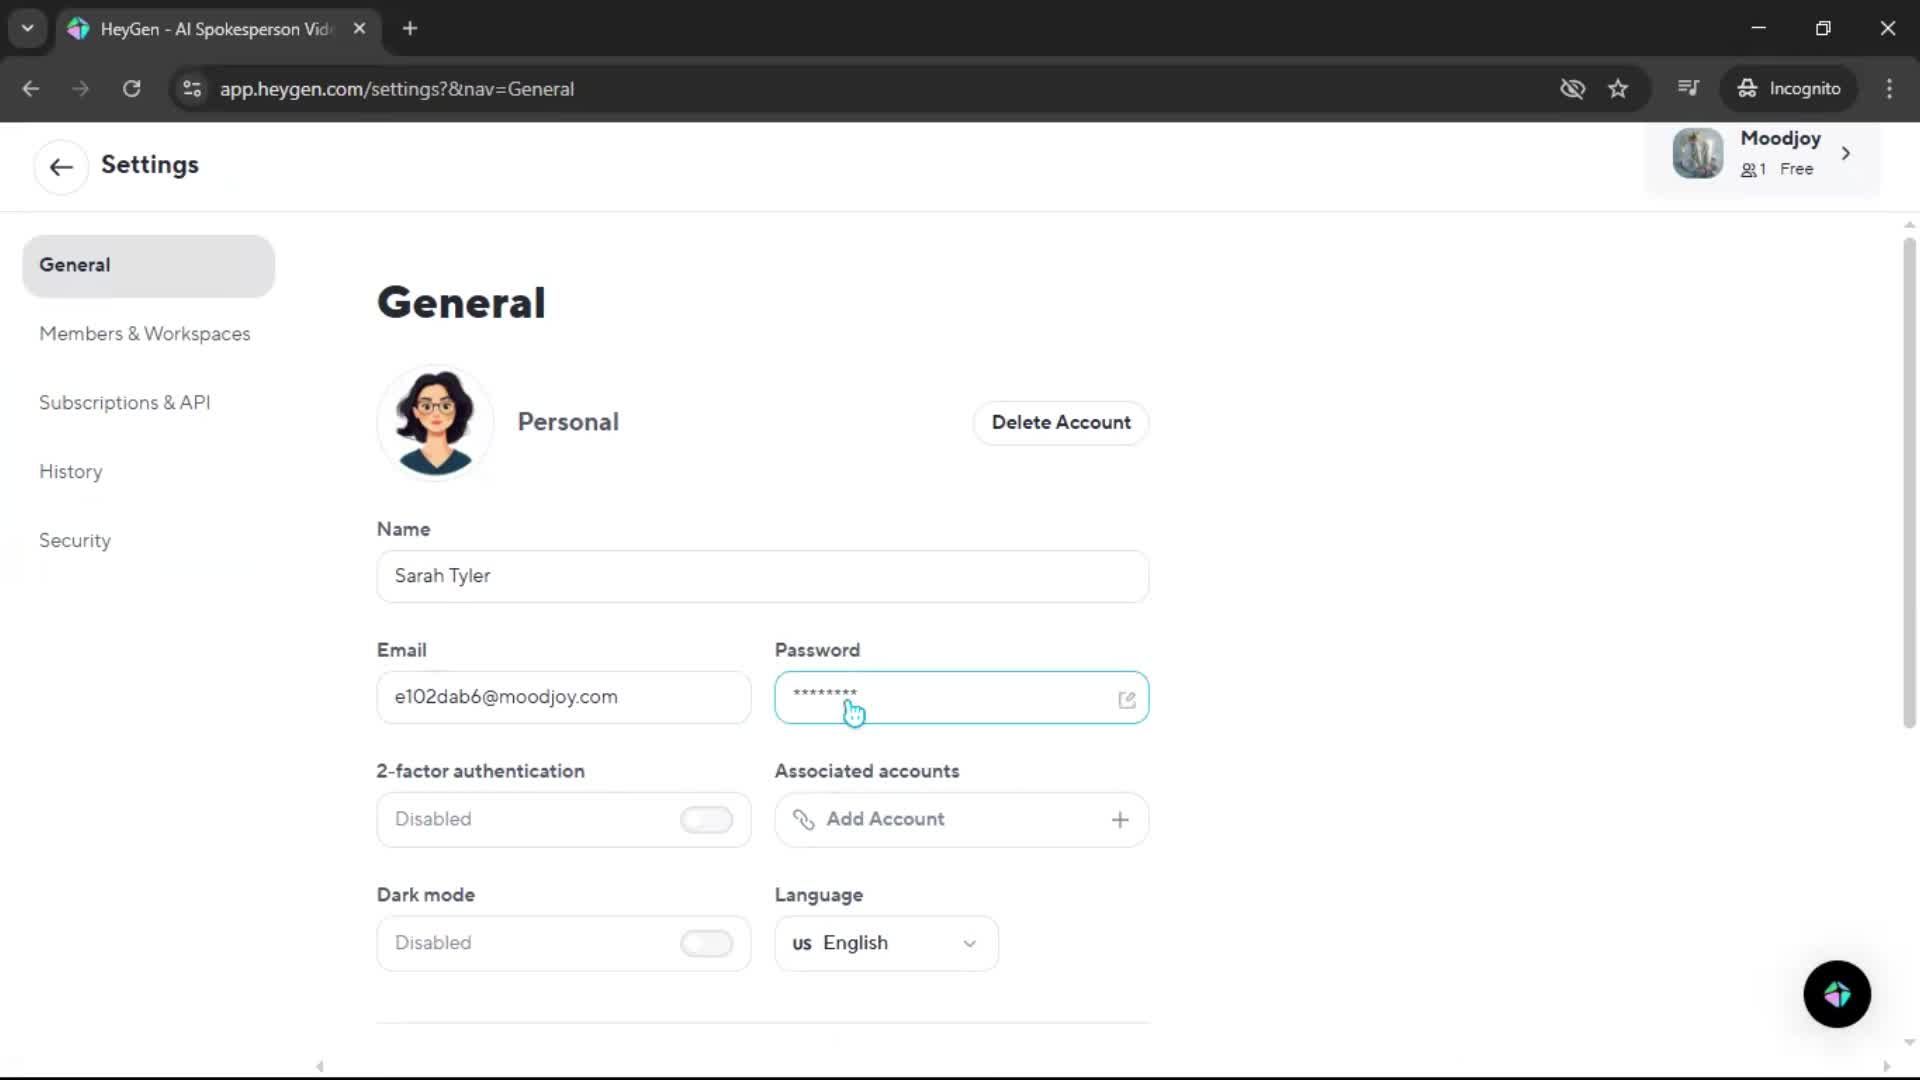This screenshot has width=1920, height=1080.
Task: Toggle Dark mode switch on
Action: pos(706,943)
